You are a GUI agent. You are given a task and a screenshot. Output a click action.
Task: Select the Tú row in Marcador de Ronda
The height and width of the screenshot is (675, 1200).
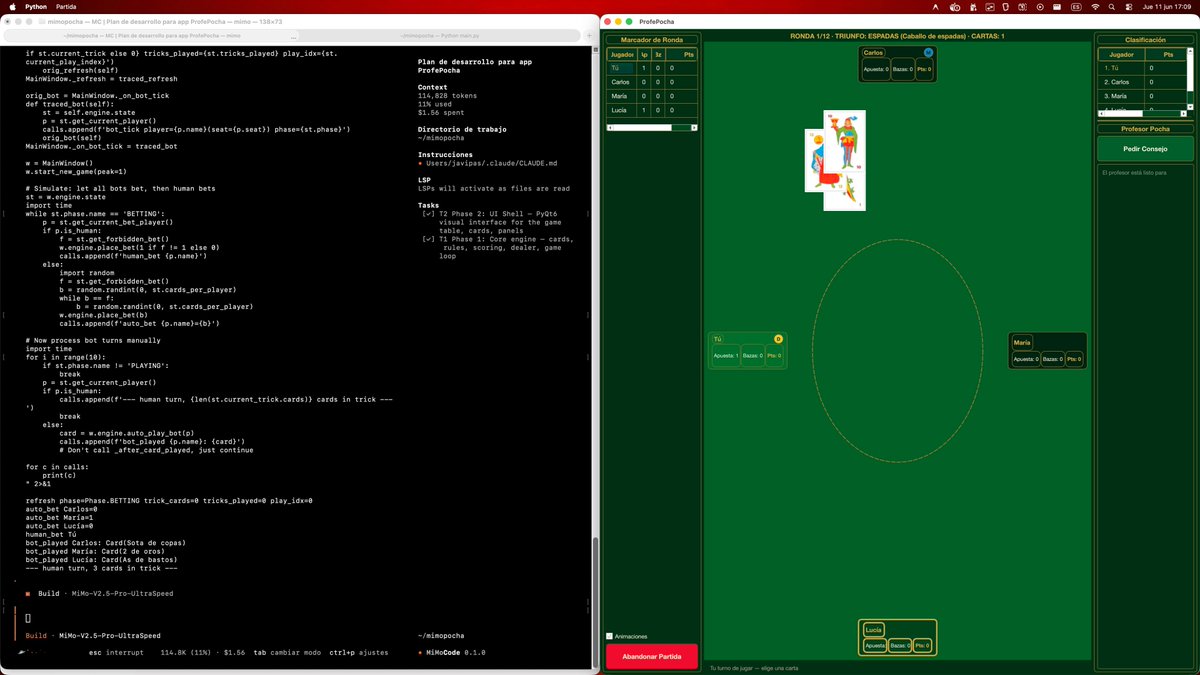click(652, 68)
